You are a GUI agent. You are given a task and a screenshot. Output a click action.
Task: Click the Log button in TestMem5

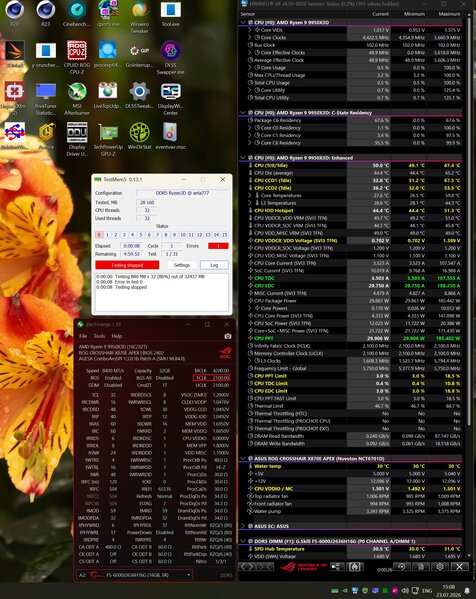coord(214,265)
